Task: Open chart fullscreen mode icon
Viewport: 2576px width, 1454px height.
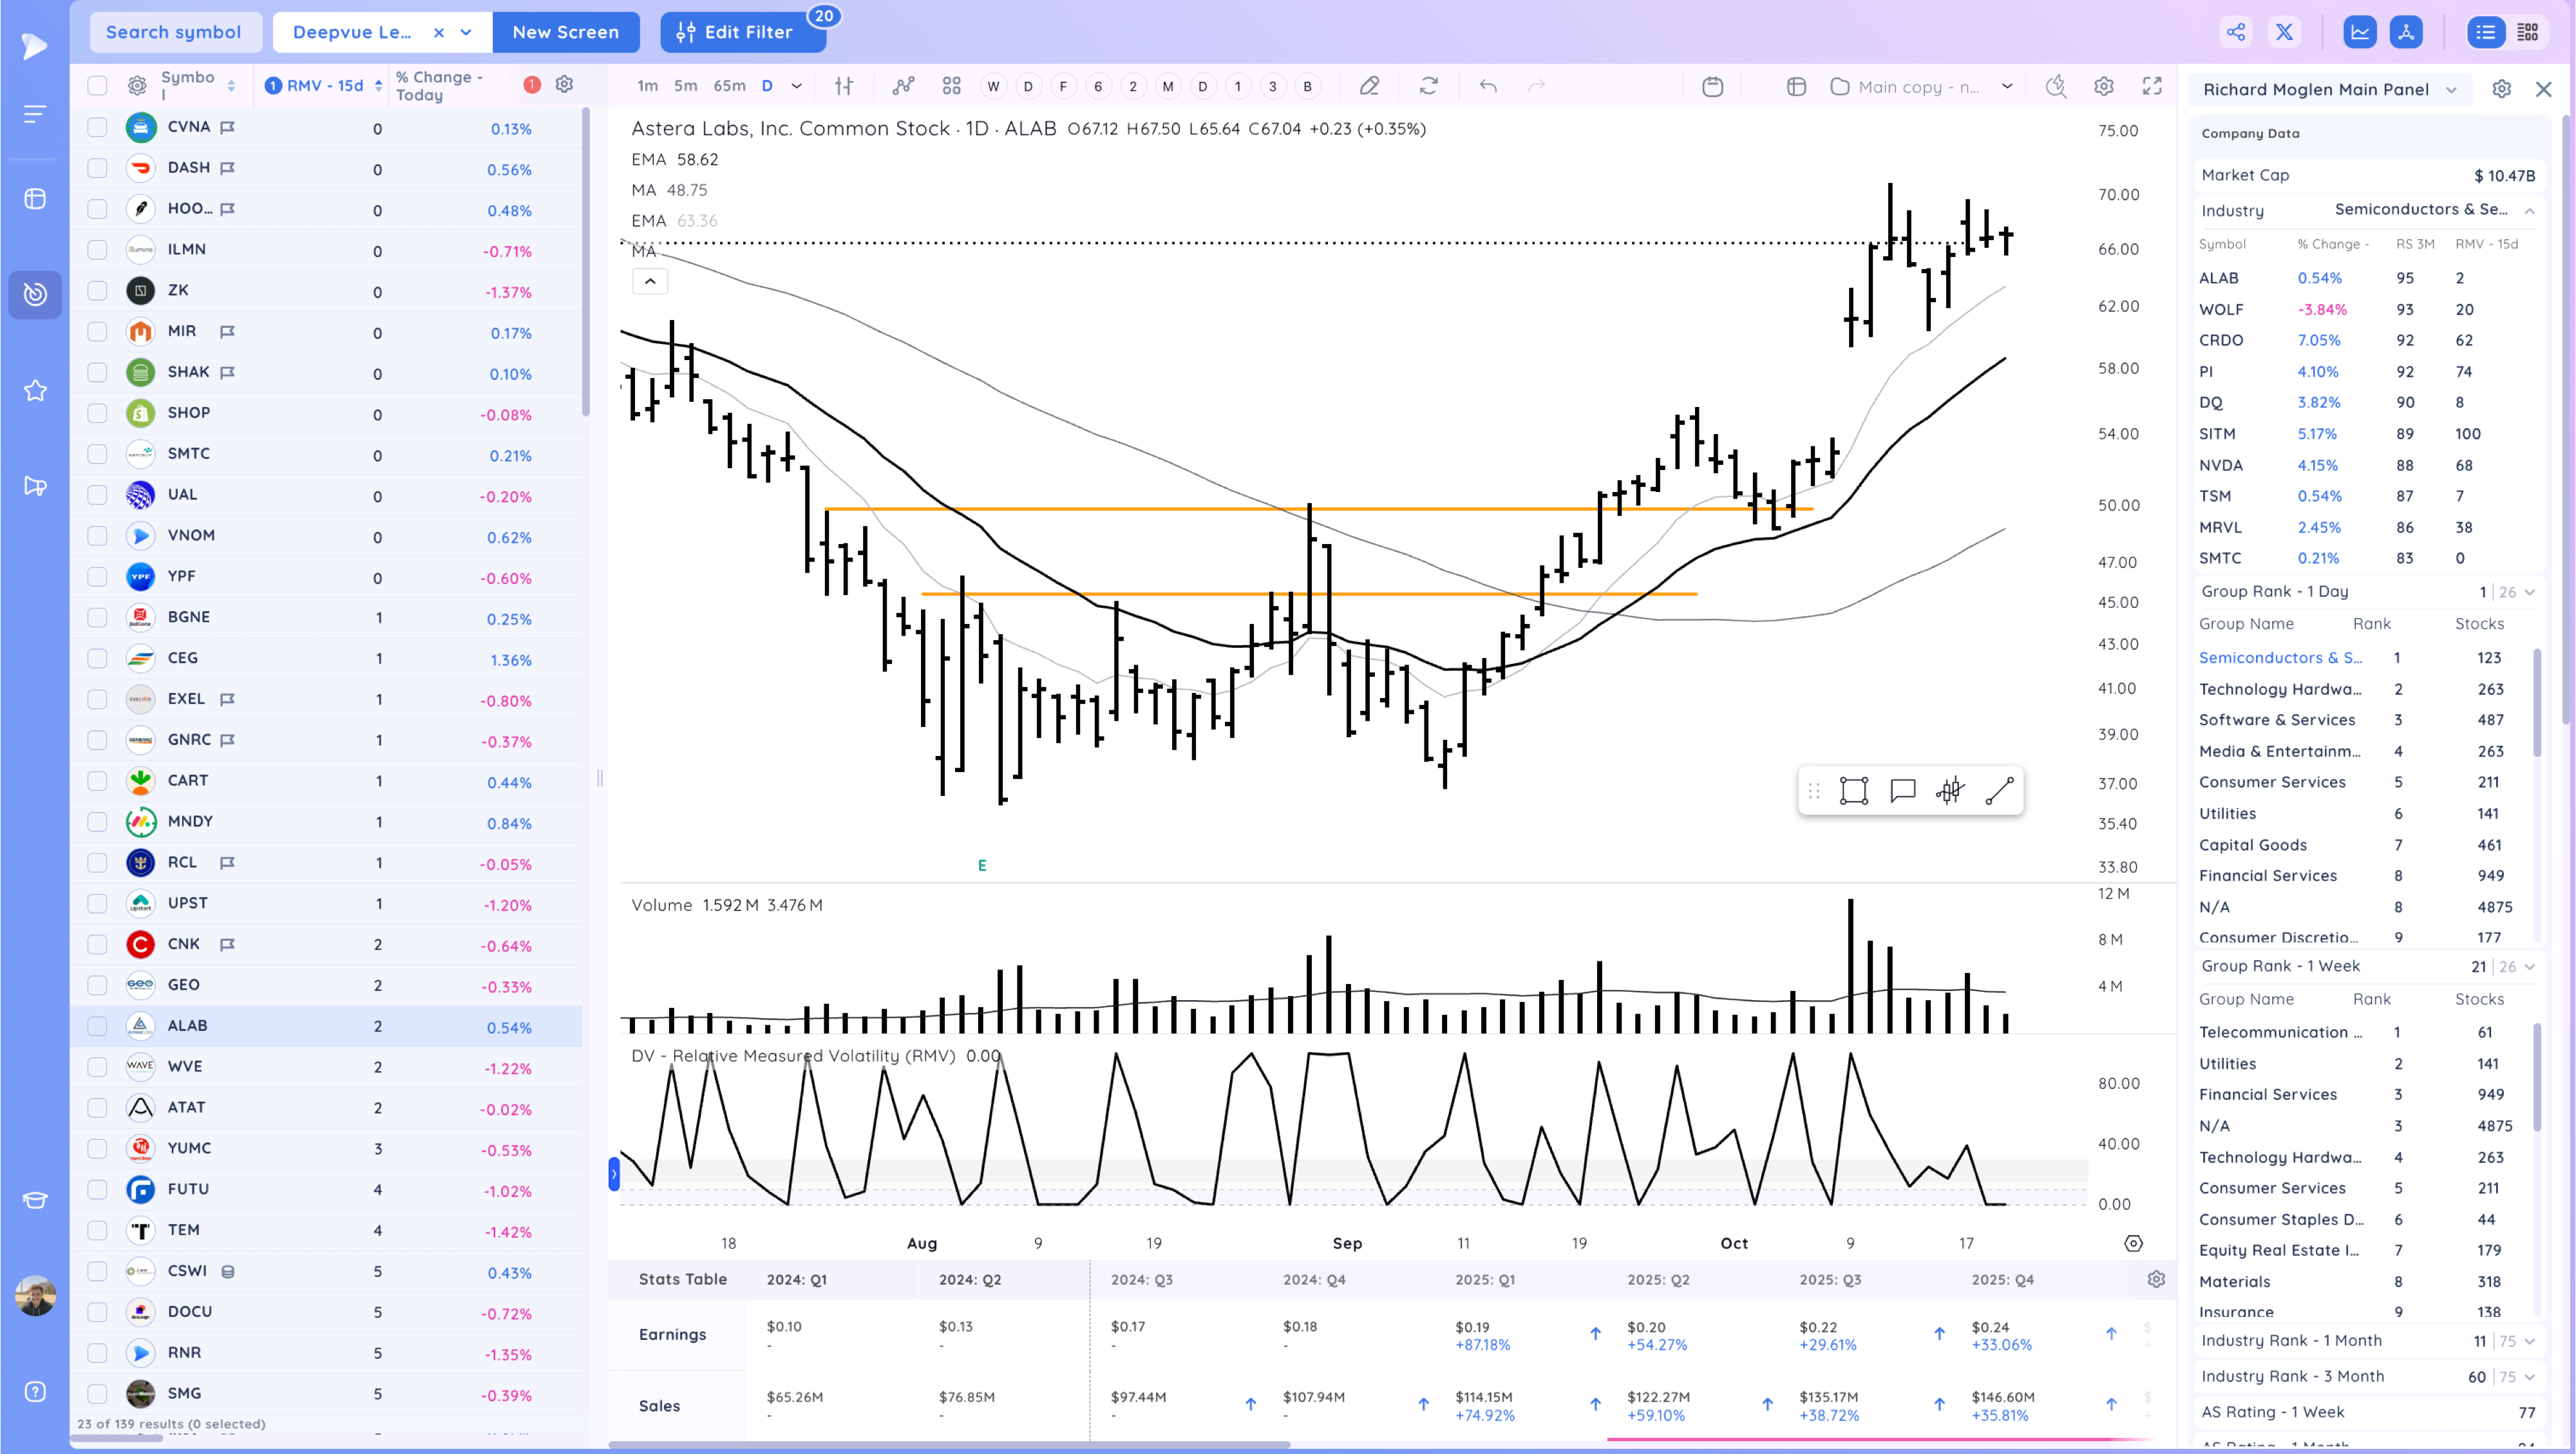Action: click(2152, 86)
